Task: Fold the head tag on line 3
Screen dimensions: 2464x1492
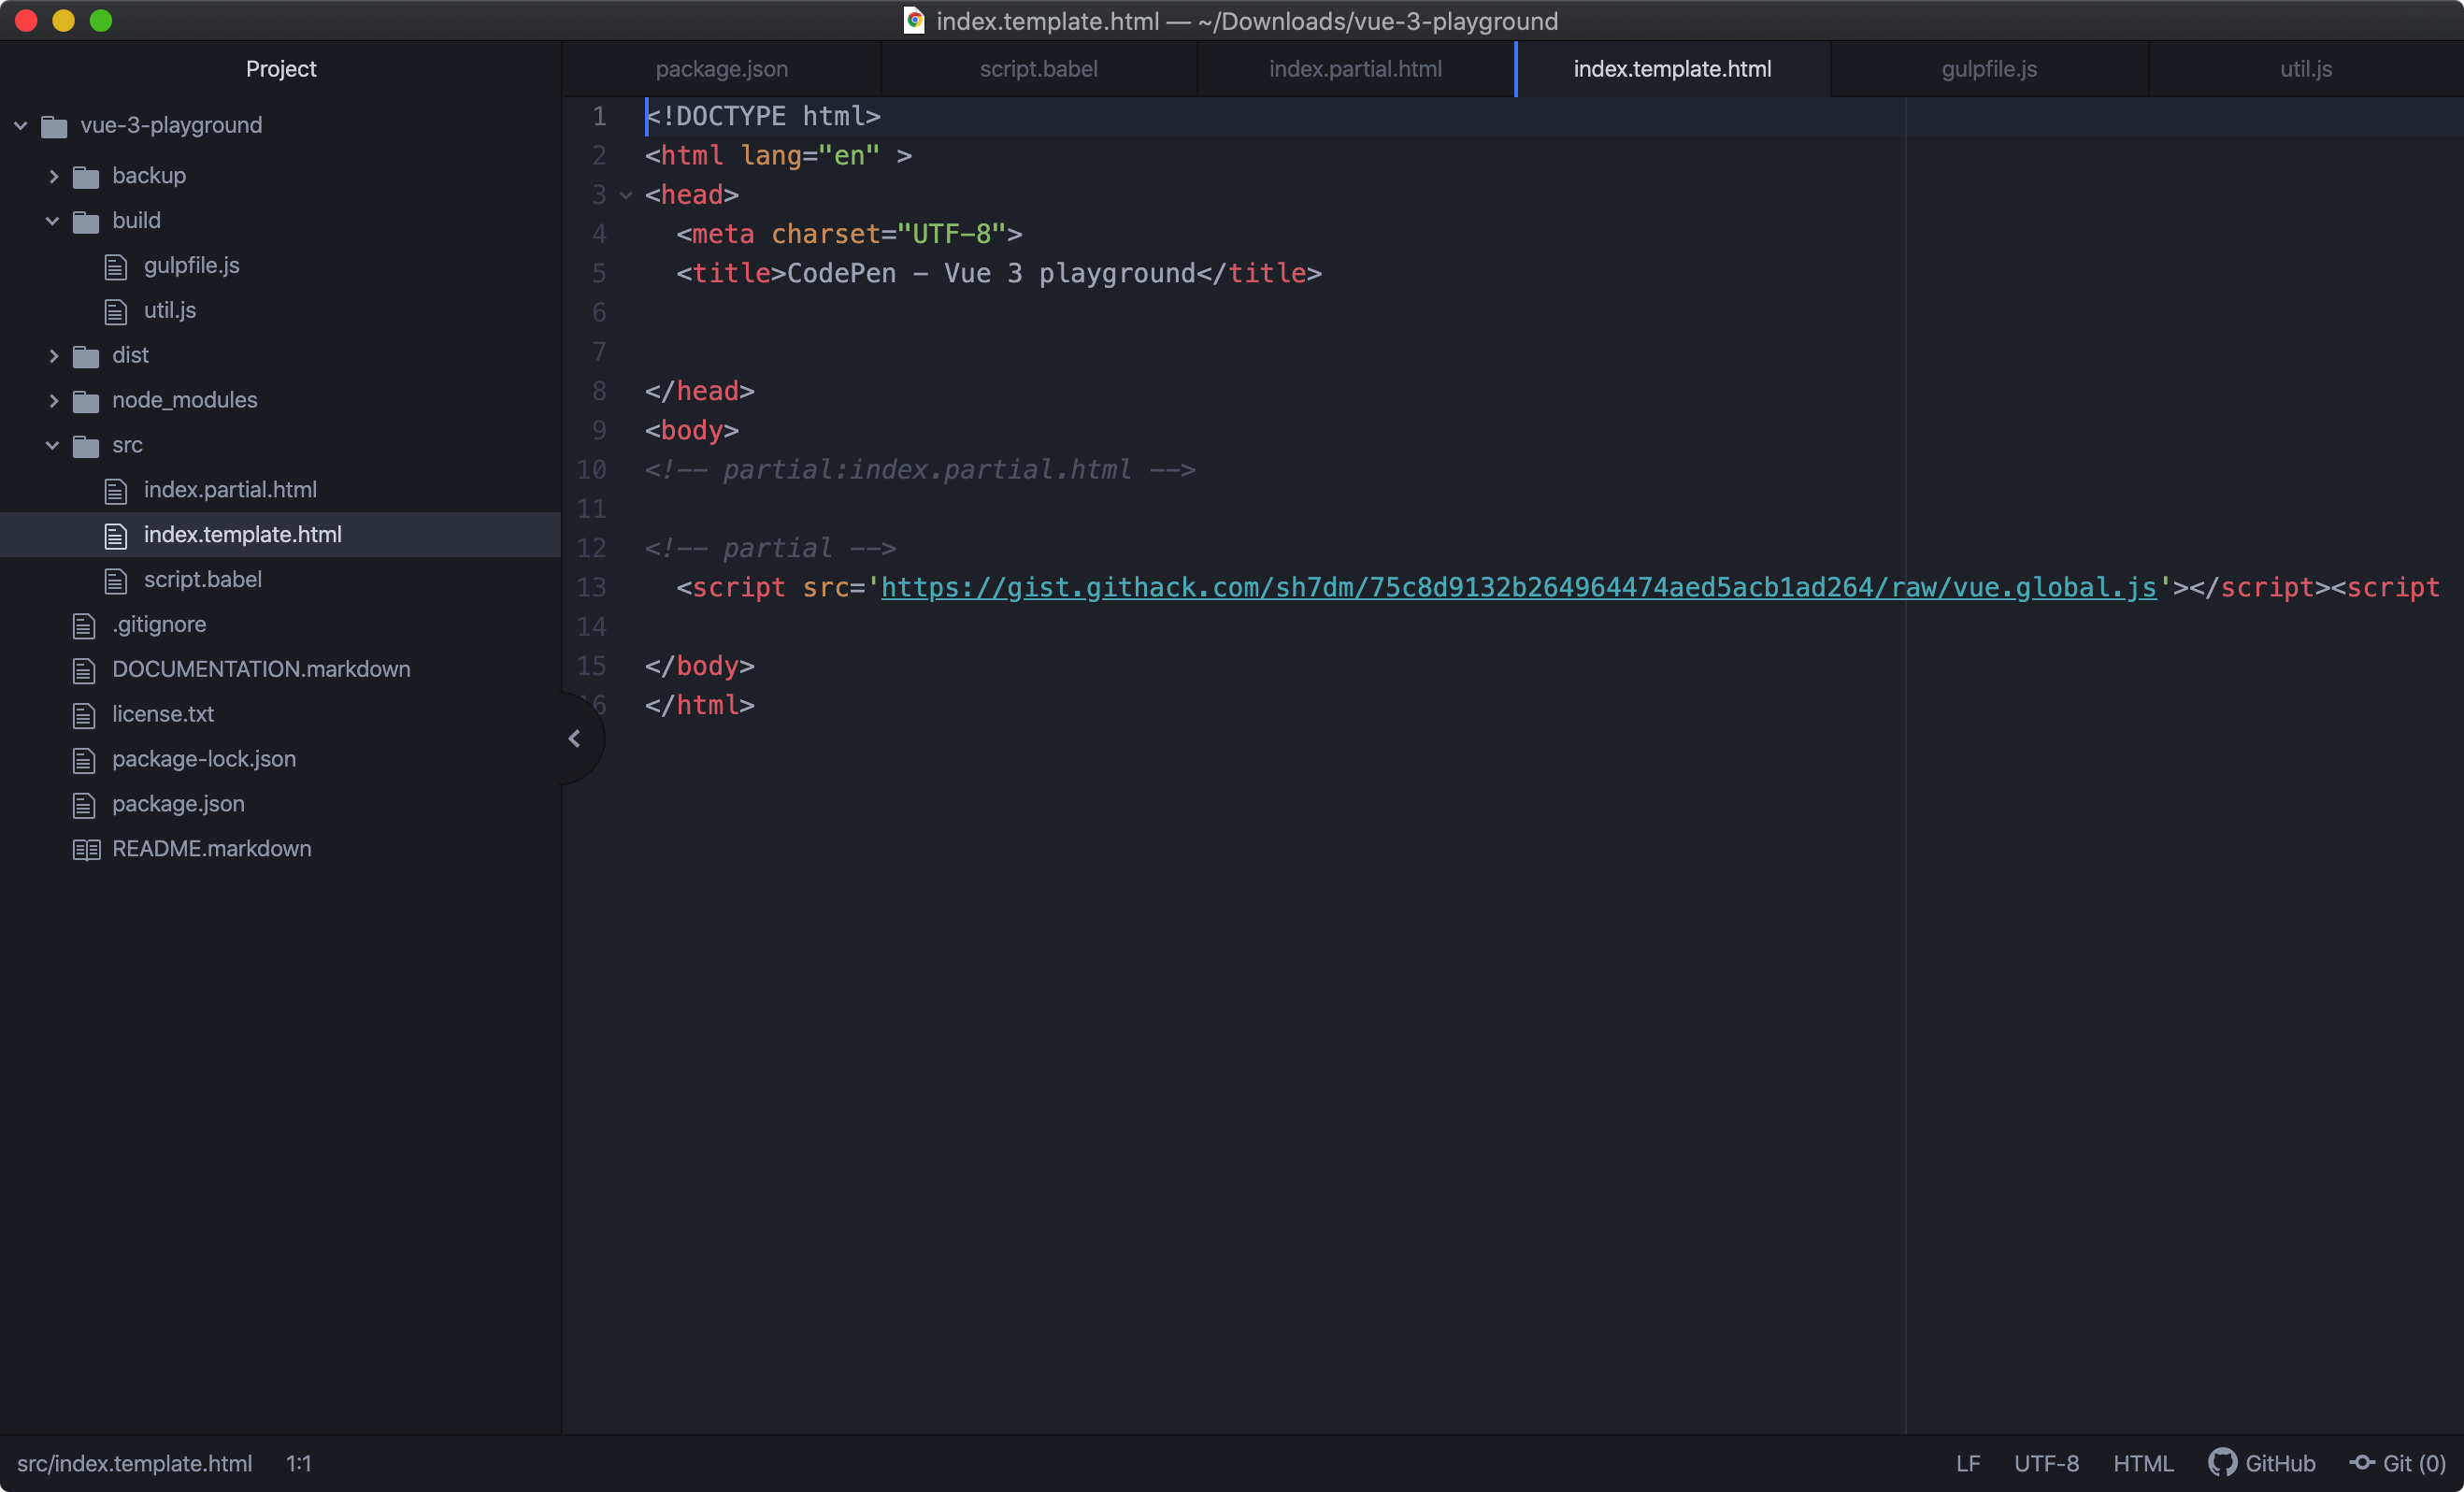Action: tap(626, 195)
